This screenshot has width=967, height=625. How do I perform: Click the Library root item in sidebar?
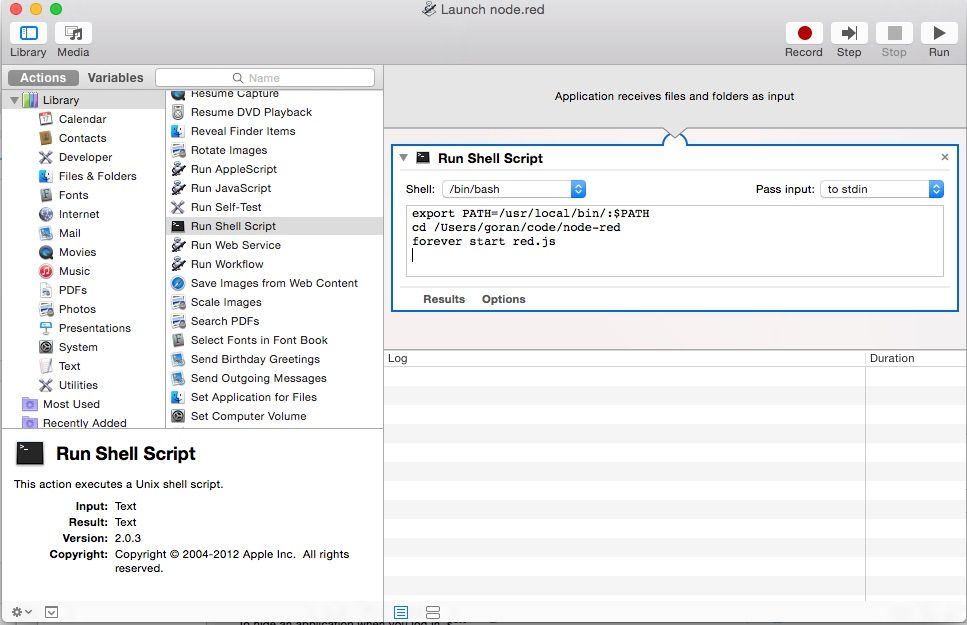point(60,100)
